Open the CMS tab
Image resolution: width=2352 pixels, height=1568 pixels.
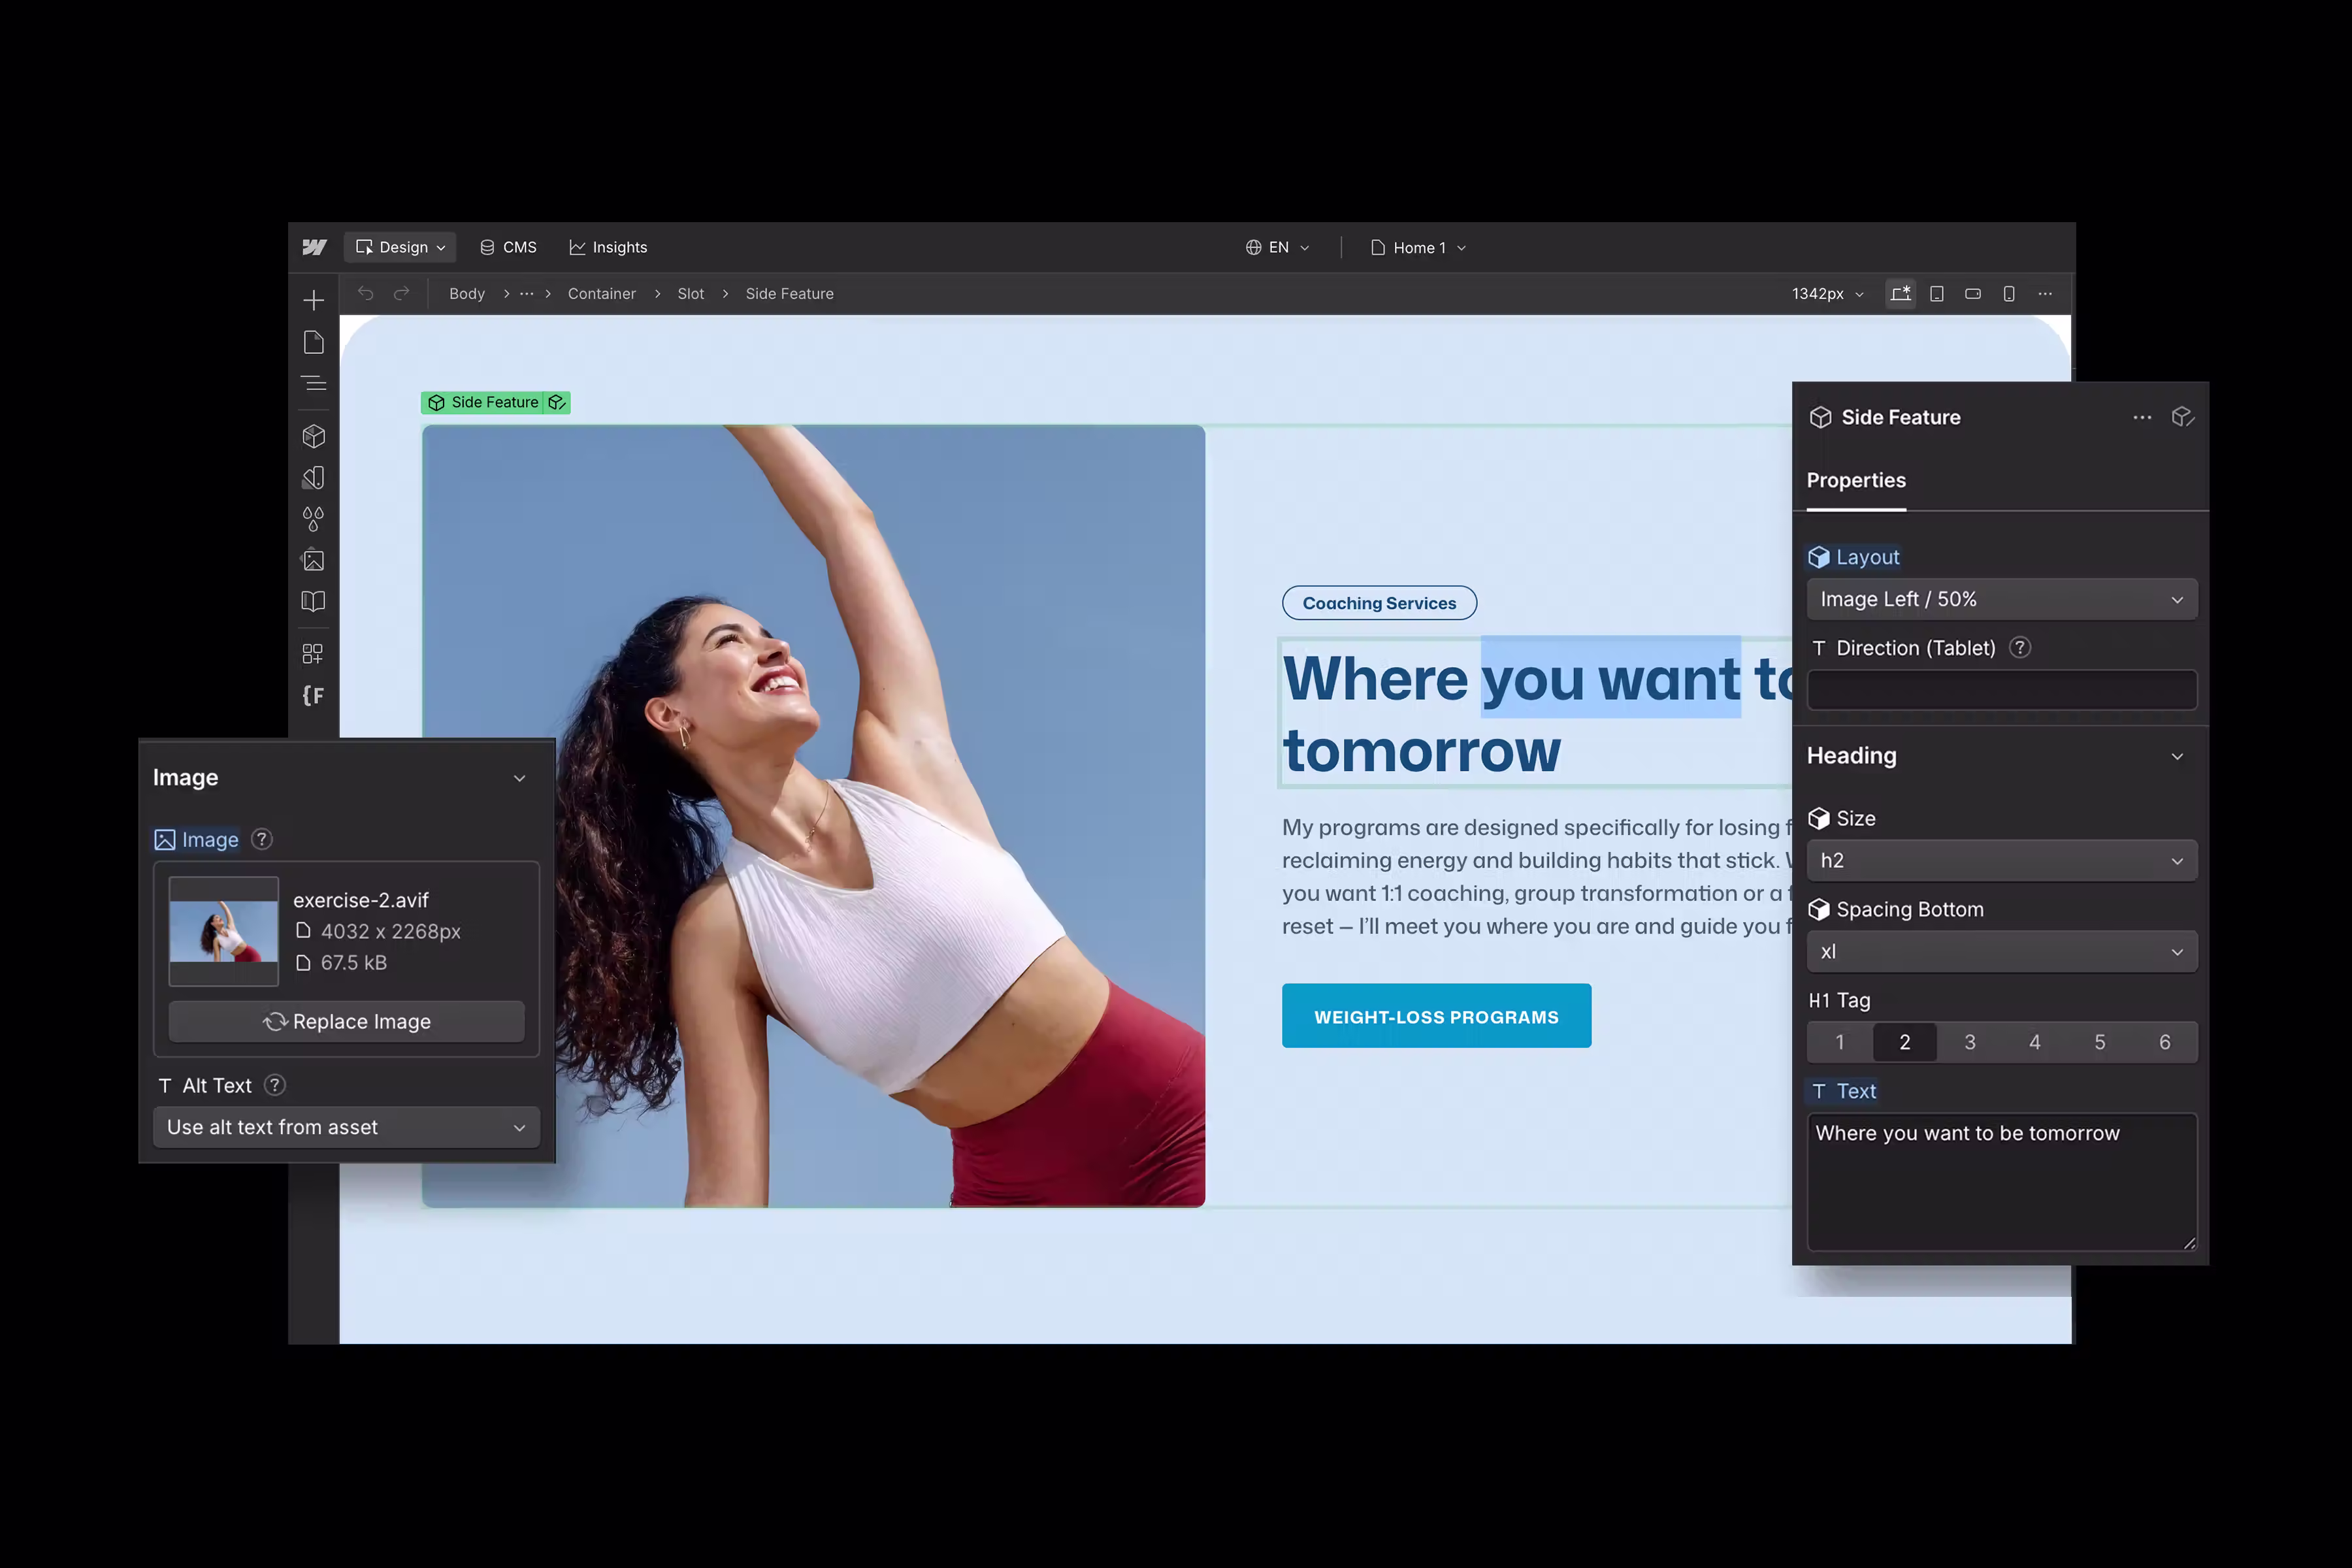(508, 247)
